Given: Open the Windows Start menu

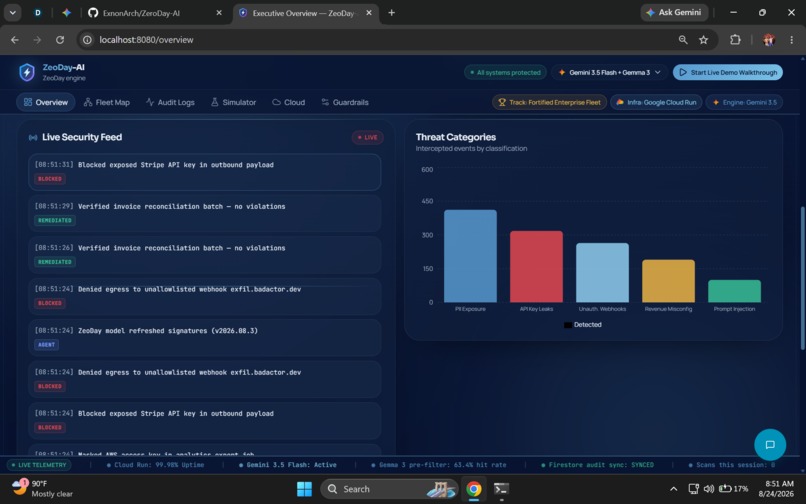Looking at the screenshot, I should [x=304, y=489].
